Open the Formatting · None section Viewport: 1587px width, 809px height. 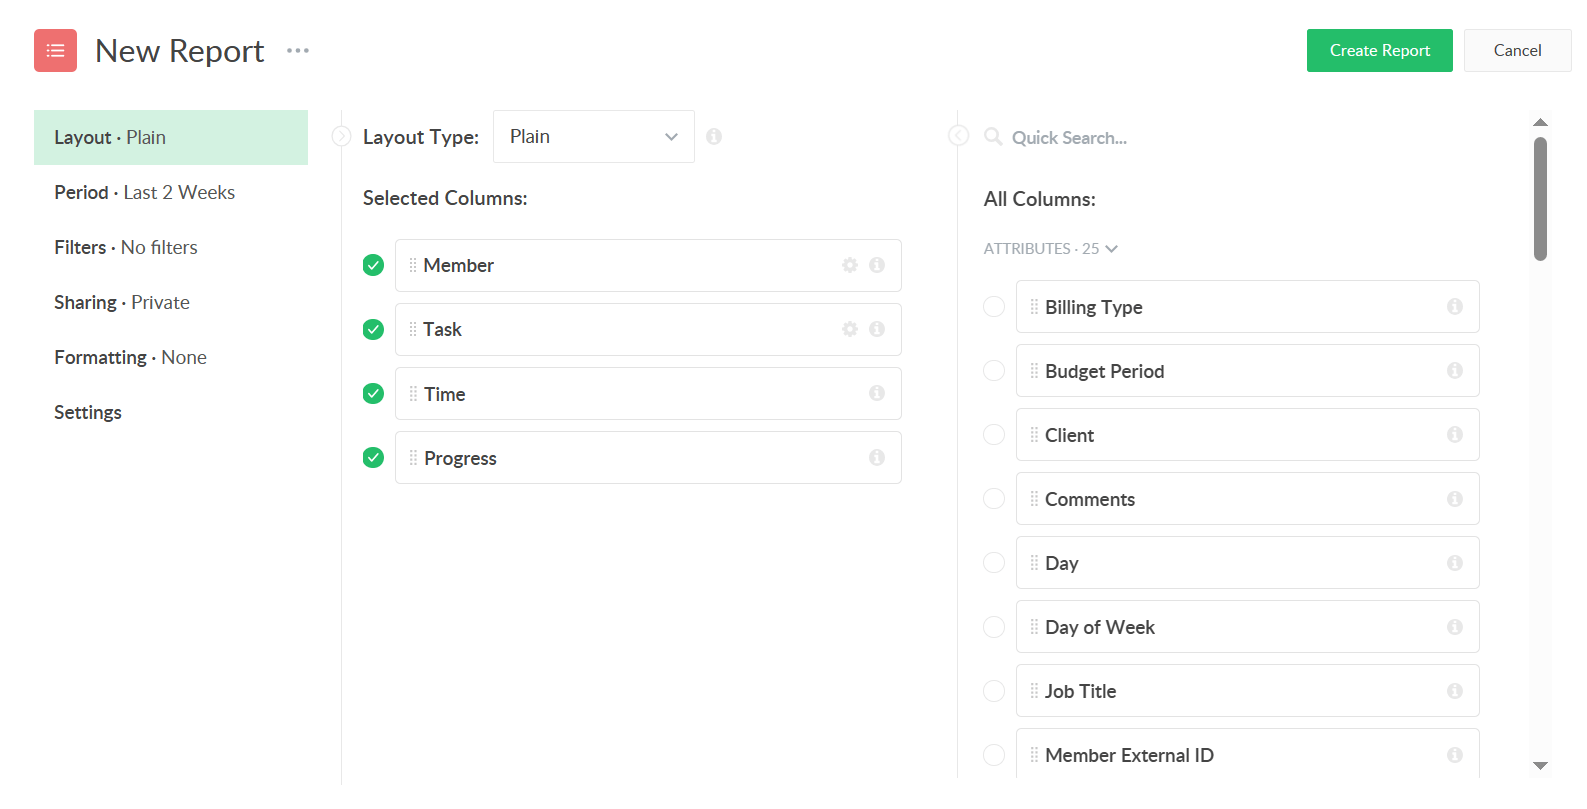[x=171, y=357]
